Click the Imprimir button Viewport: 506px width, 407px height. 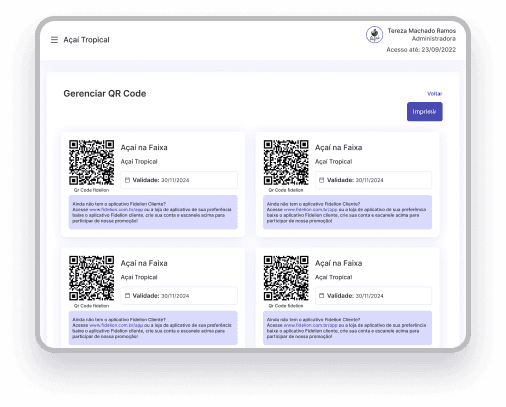coord(424,112)
